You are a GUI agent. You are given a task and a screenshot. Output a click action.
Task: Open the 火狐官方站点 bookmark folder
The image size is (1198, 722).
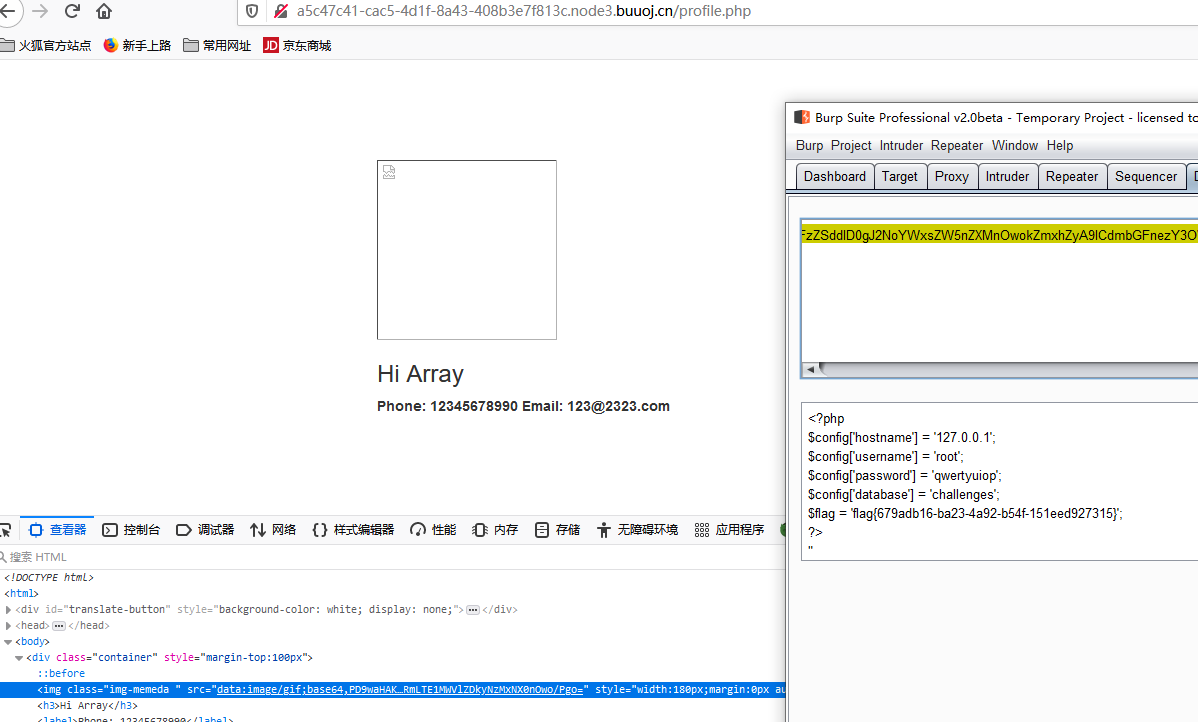click(46, 46)
